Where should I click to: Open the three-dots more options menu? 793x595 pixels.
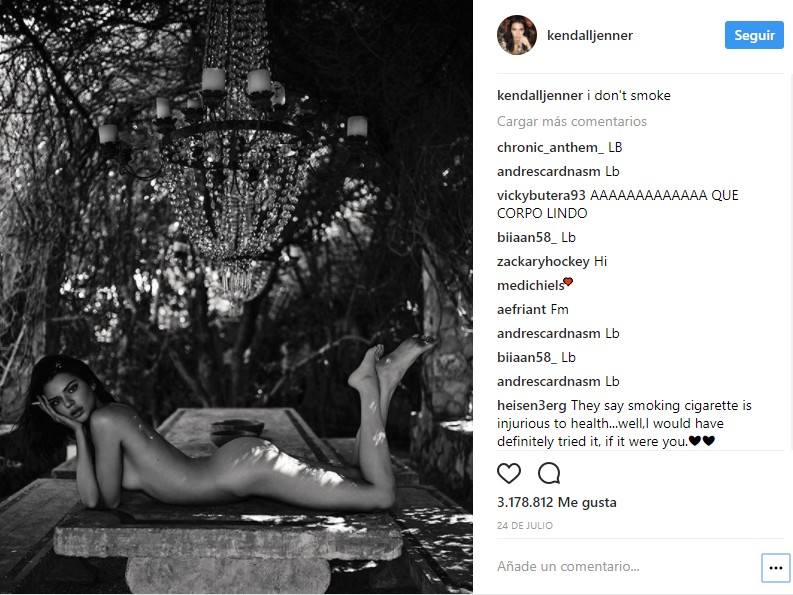pos(775,568)
